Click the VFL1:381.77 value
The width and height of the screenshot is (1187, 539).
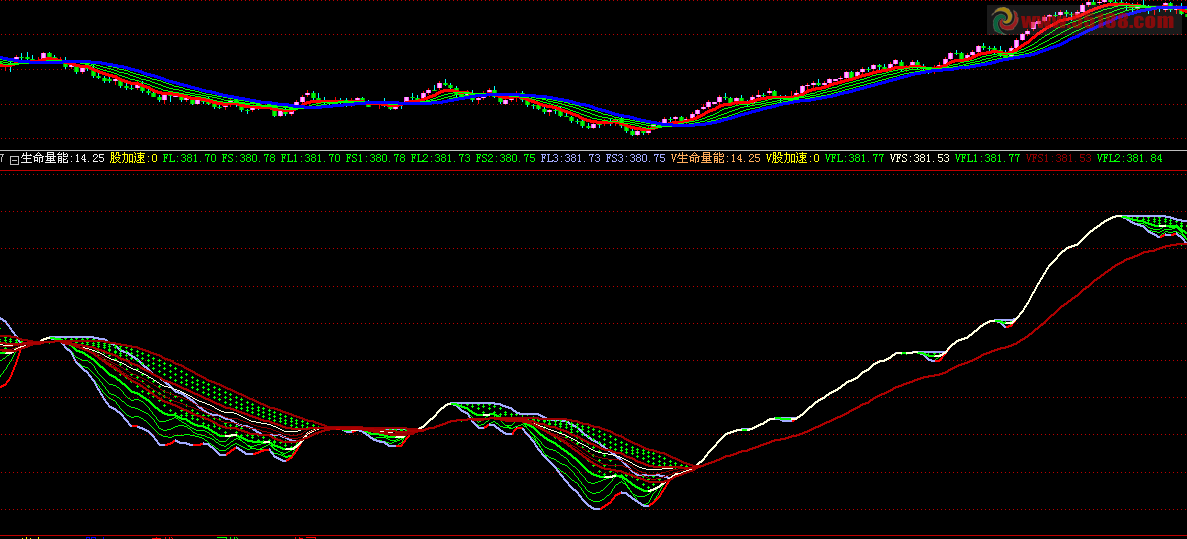988,158
